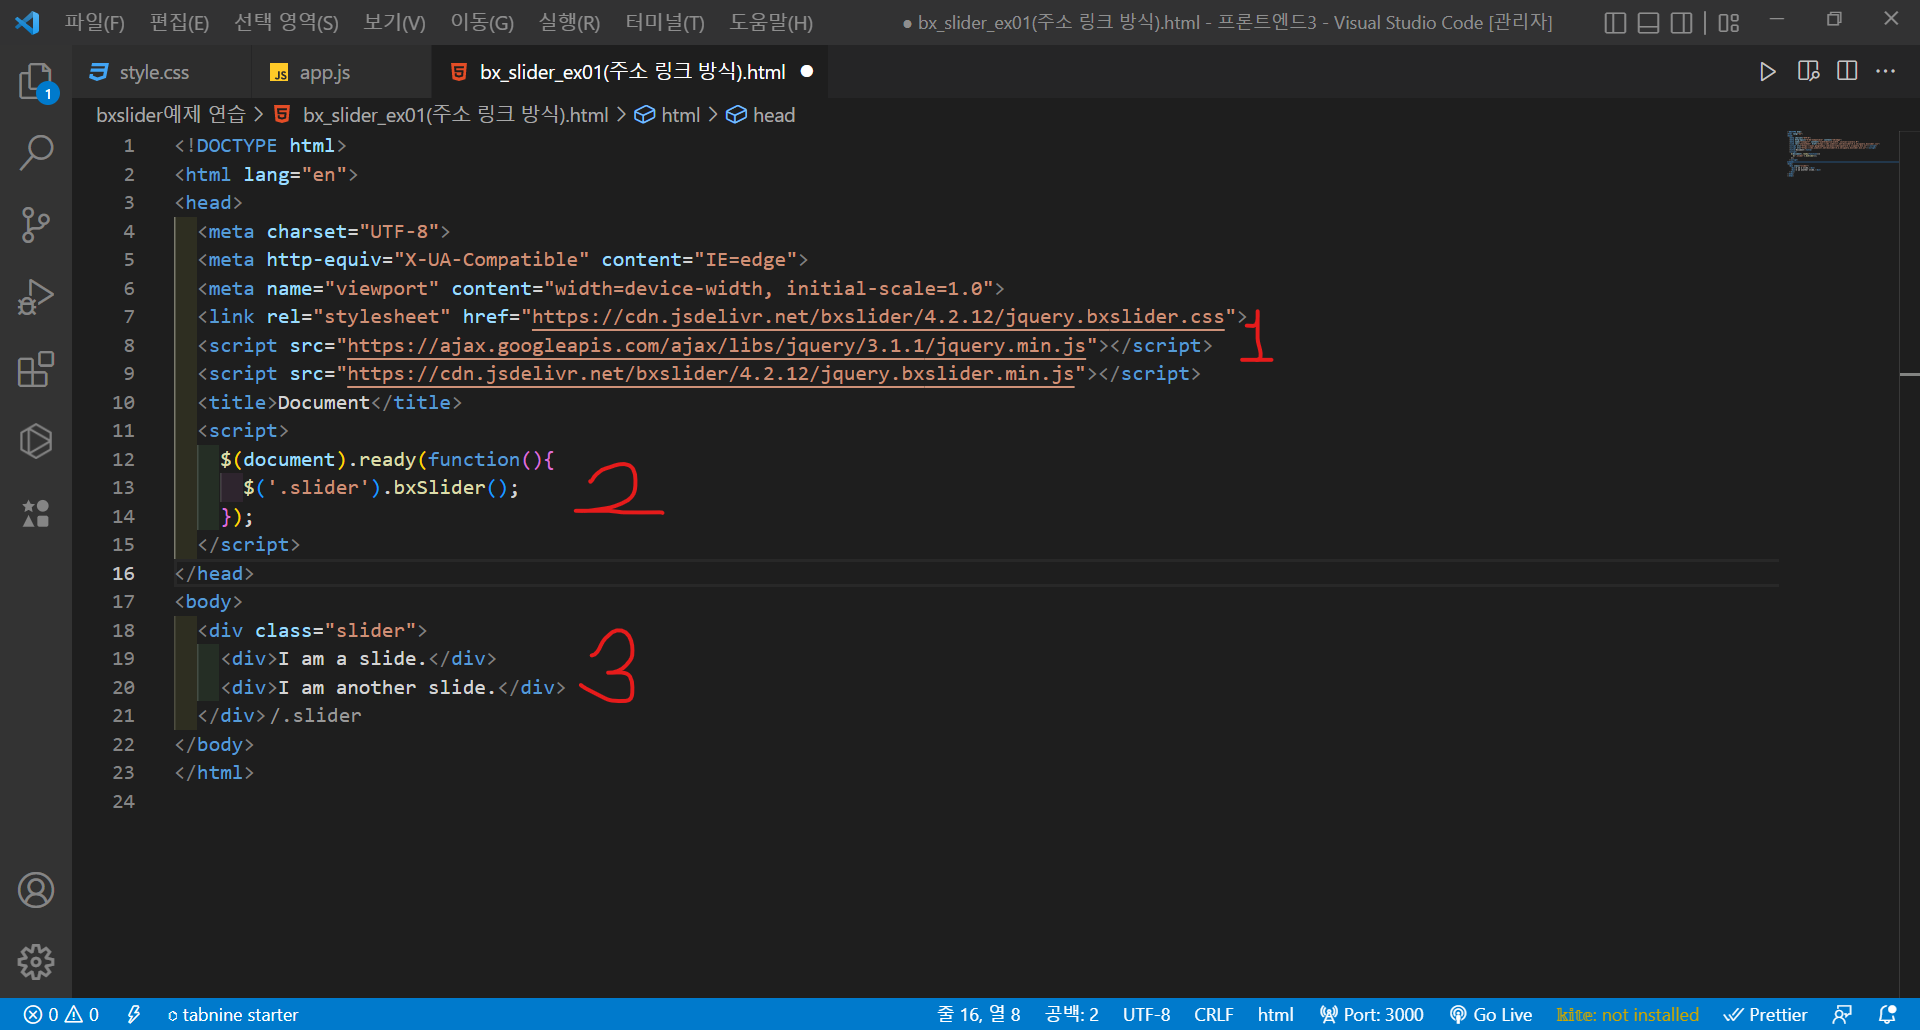
Task: Open the 이동(G) menu
Action: [x=482, y=22]
